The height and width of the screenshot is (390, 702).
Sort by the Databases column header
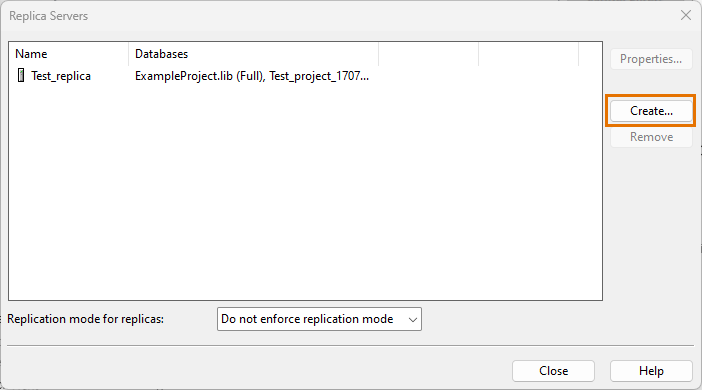pos(254,54)
